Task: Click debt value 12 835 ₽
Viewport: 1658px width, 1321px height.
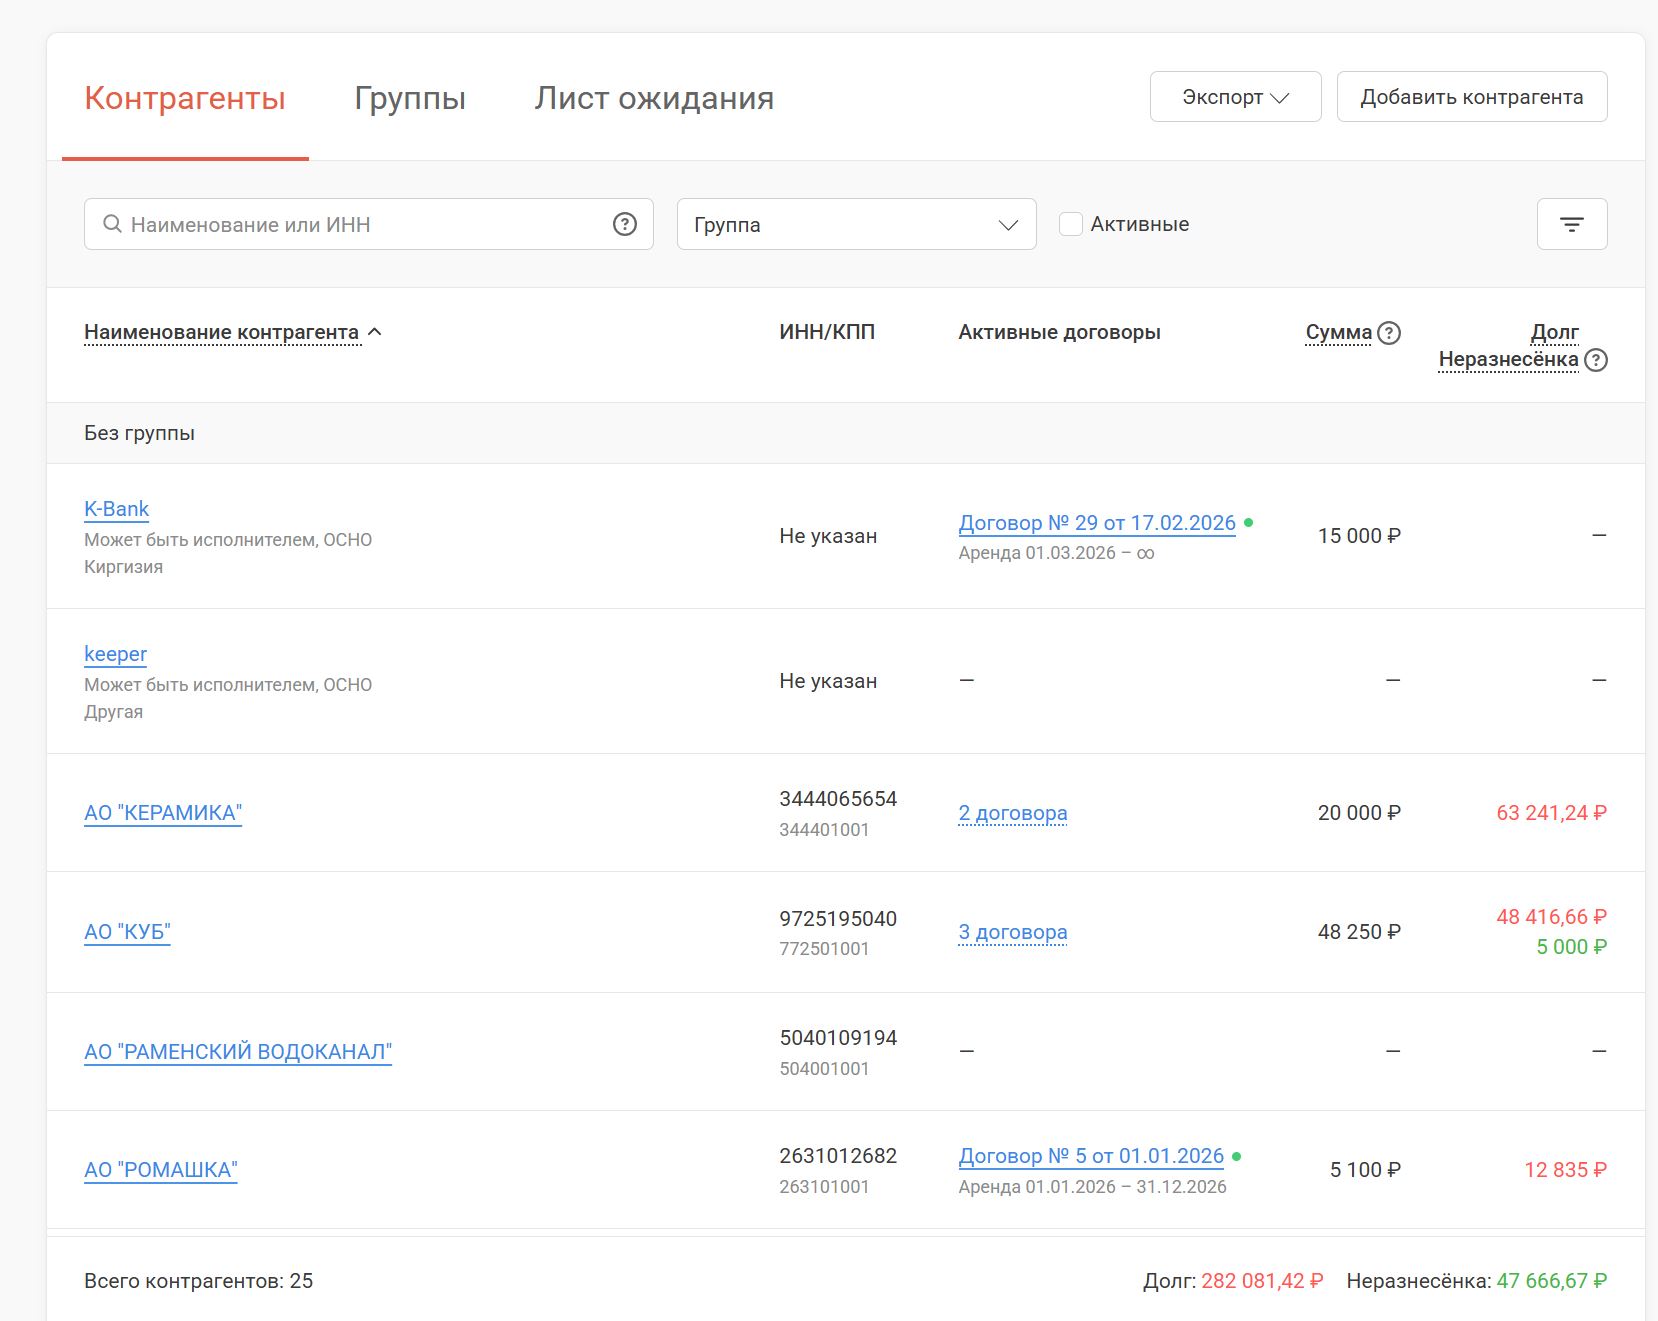Action: tap(1565, 1170)
